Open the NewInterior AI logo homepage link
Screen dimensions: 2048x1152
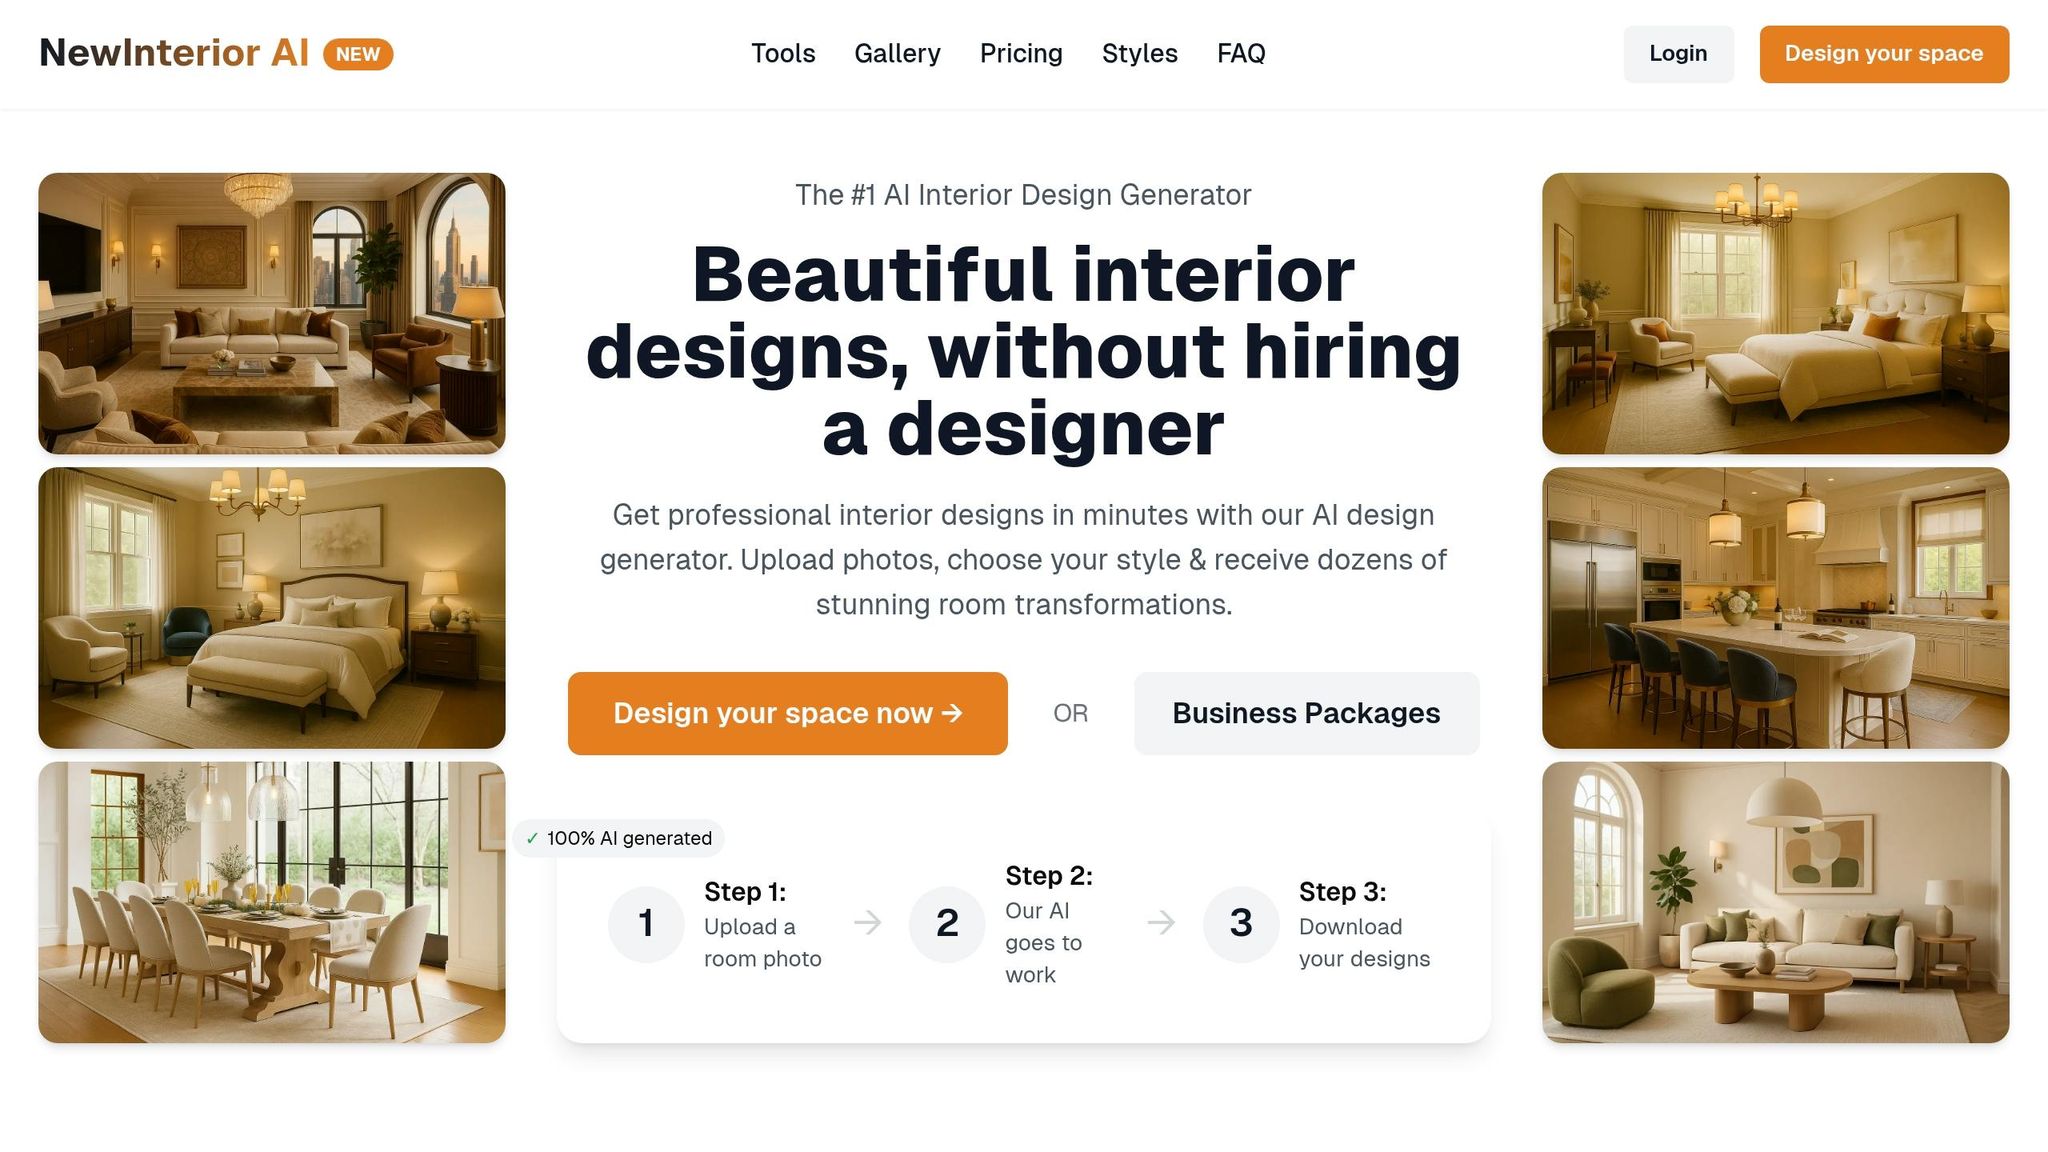coord(174,53)
